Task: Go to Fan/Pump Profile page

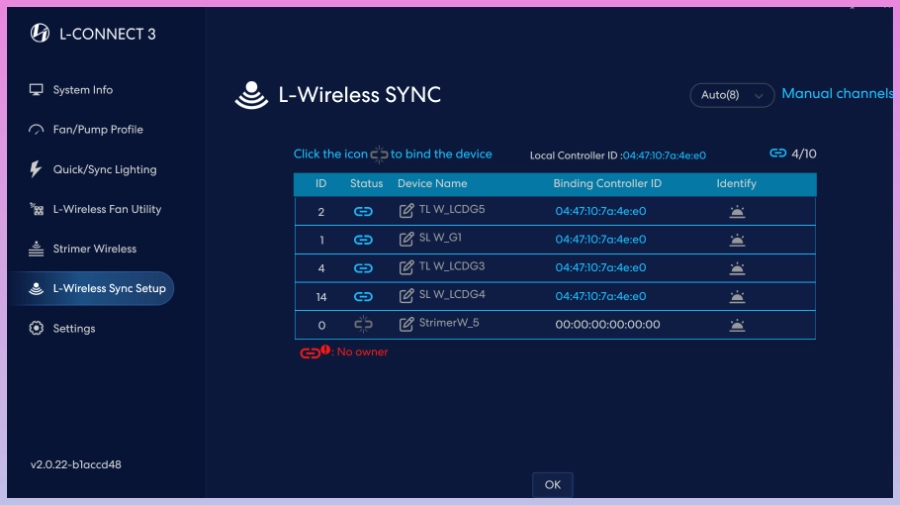Action: tap(97, 130)
